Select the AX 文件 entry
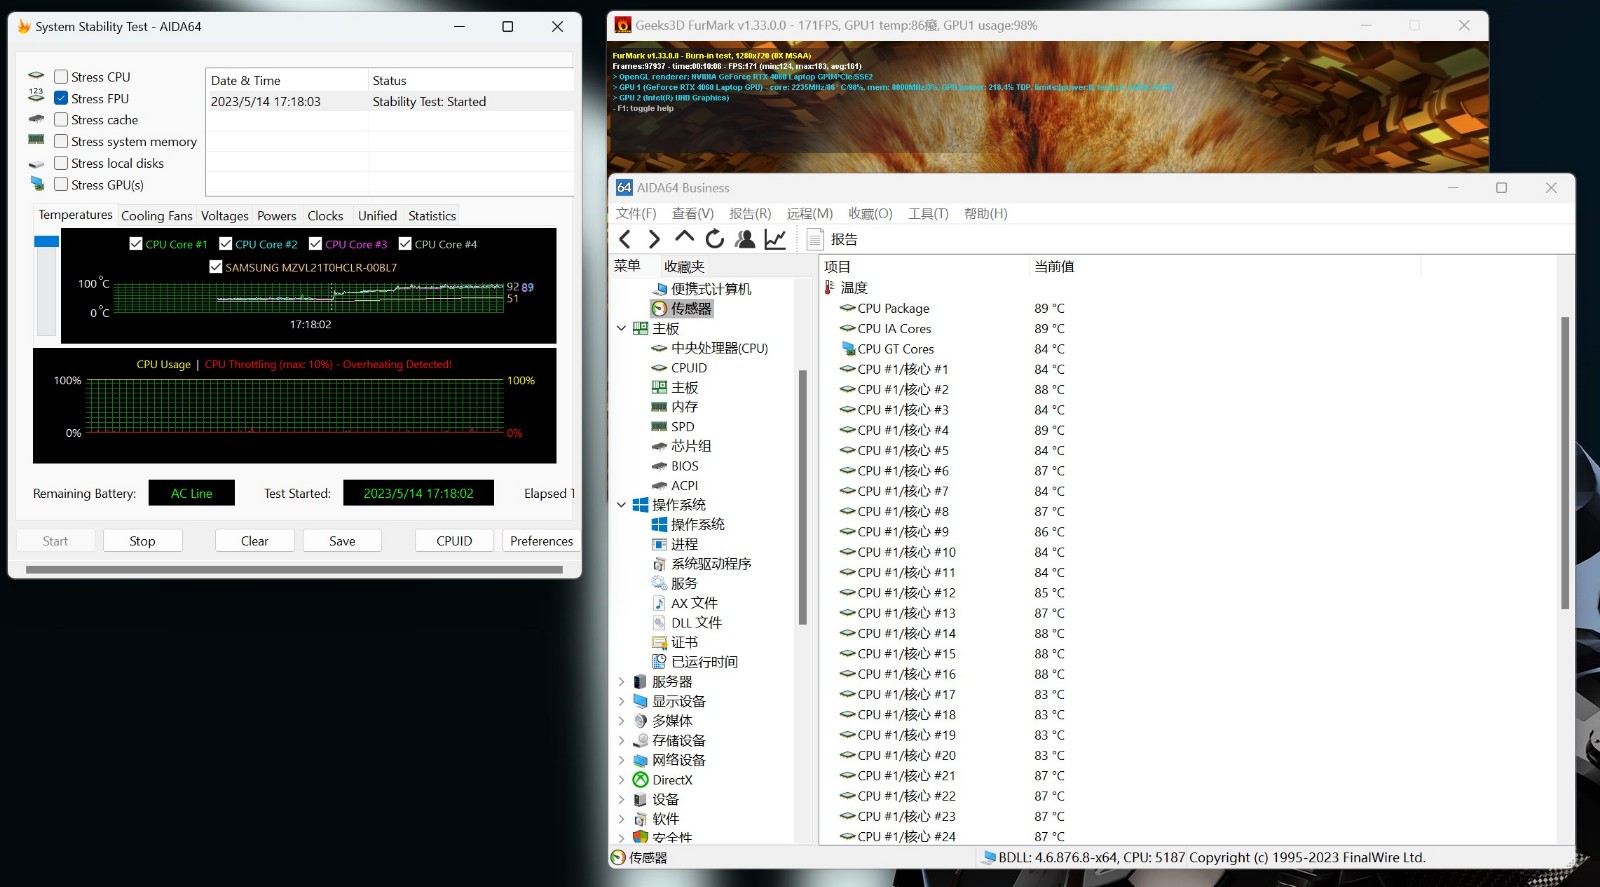 (685, 603)
